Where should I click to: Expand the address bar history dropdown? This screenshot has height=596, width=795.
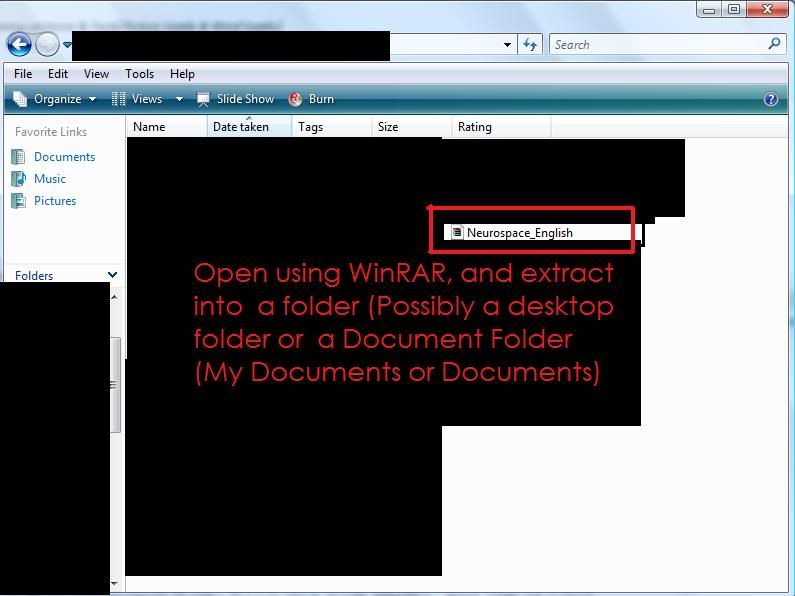[508, 44]
